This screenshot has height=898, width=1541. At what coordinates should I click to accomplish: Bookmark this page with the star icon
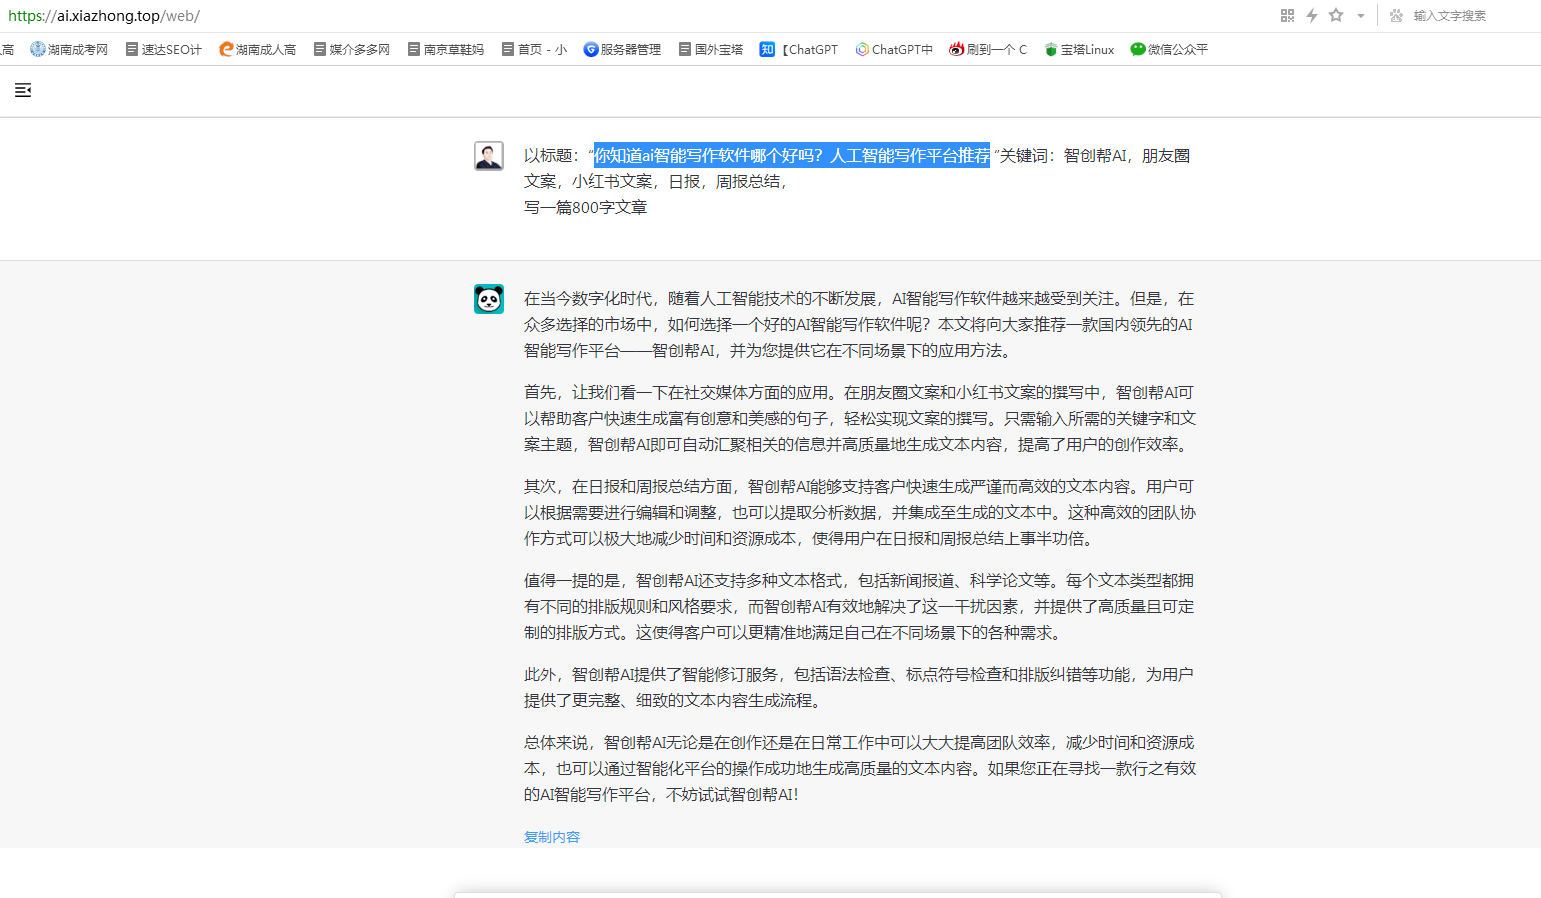(x=1336, y=15)
